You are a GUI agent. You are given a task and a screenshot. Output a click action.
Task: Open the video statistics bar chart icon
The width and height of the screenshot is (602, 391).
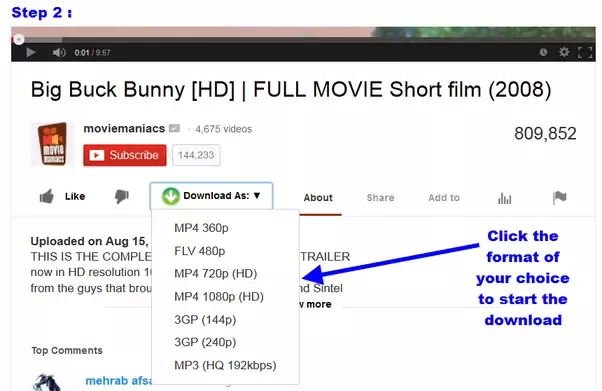tap(504, 198)
